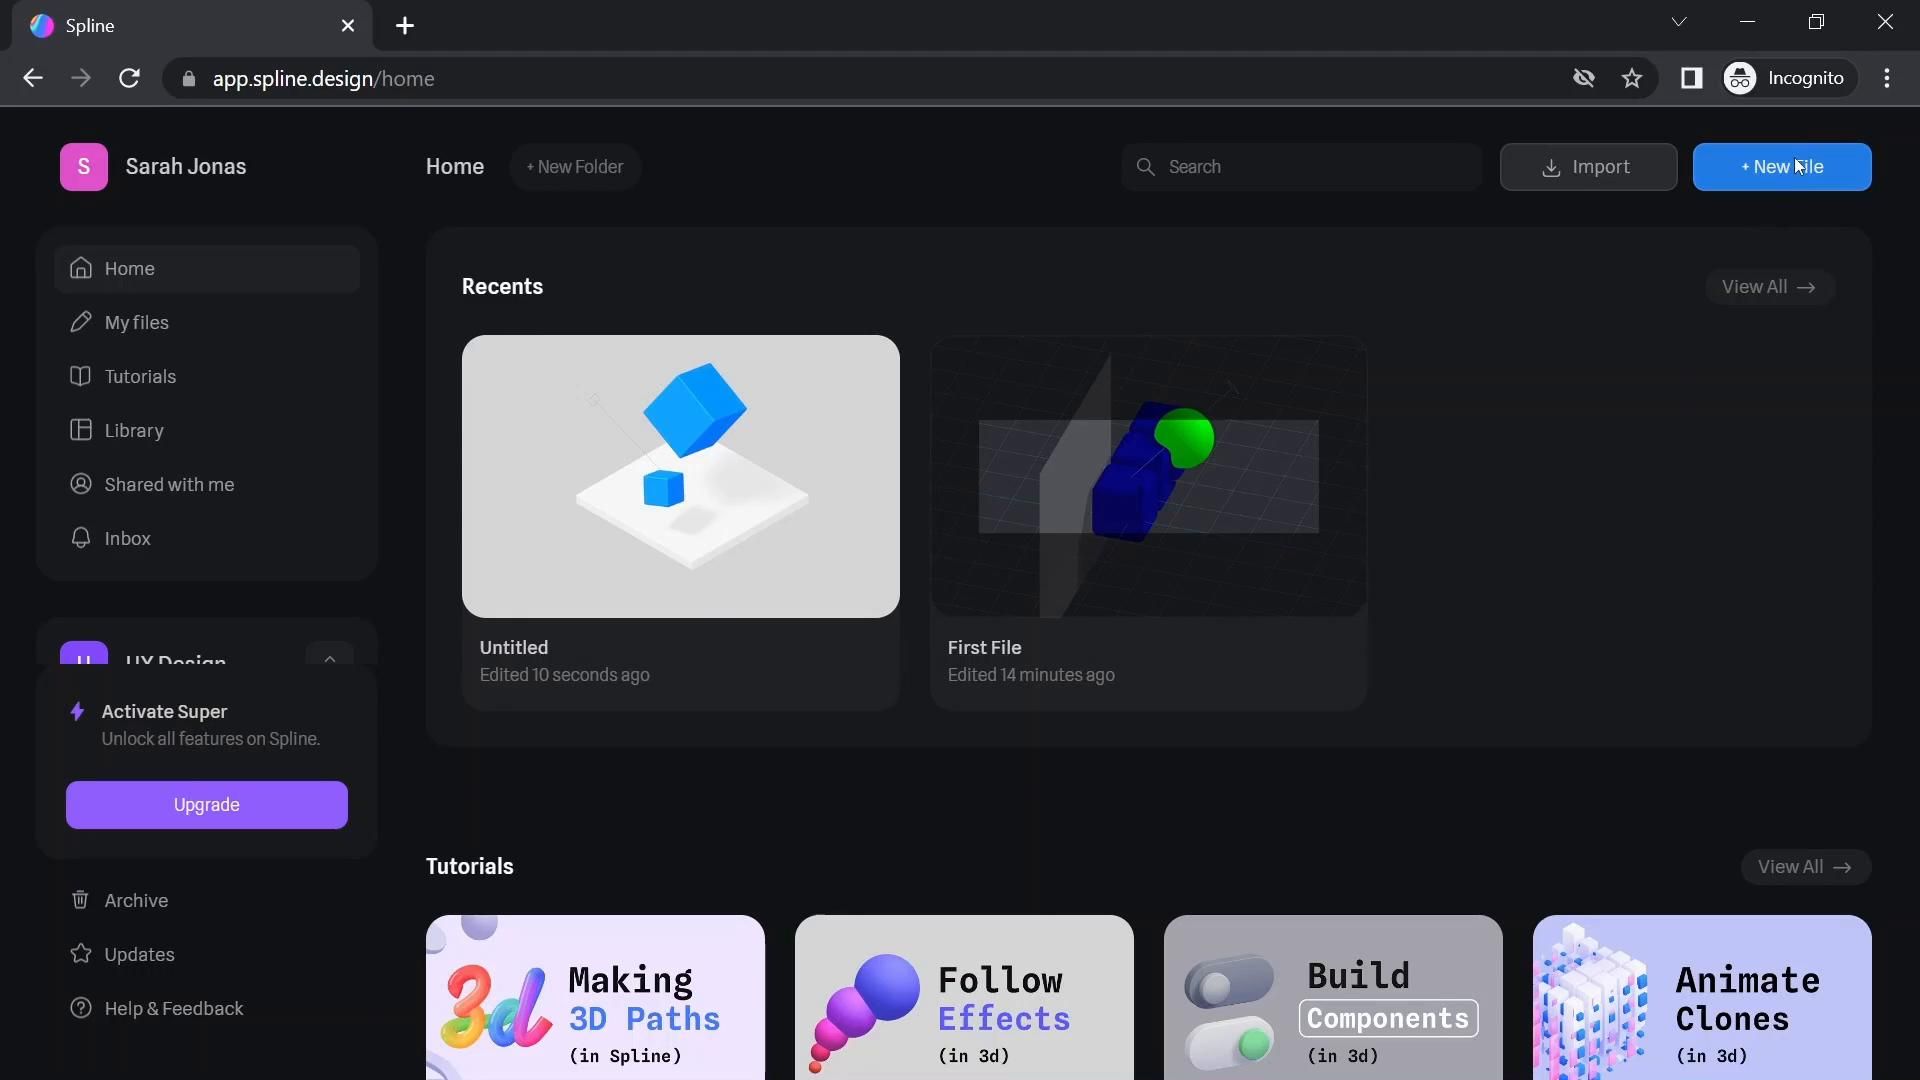The width and height of the screenshot is (1920, 1080).
Task: Click the Shared with me person icon
Action: [81, 484]
